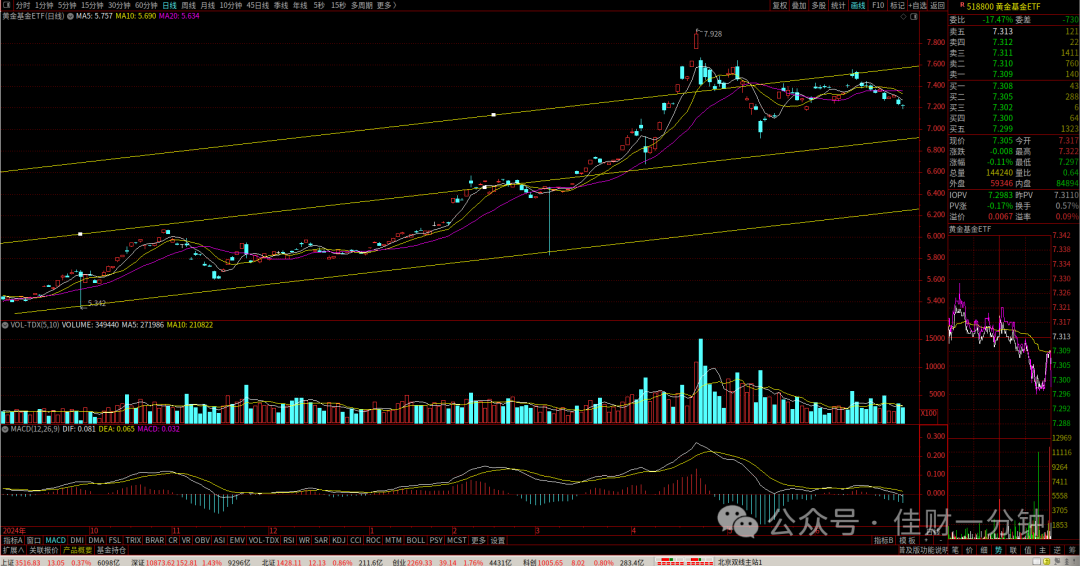Switch to the 15分钟 period

coord(92,6)
